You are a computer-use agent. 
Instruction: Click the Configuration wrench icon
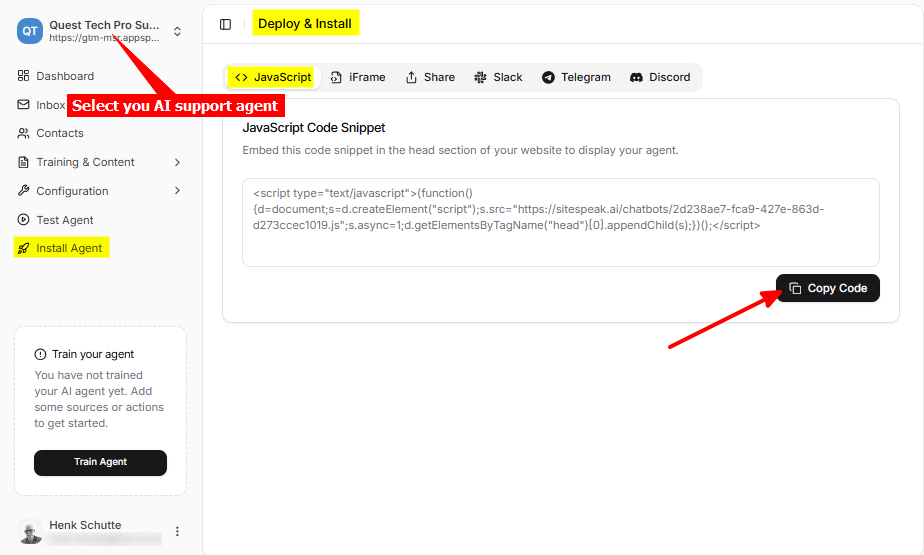click(x=24, y=190)
